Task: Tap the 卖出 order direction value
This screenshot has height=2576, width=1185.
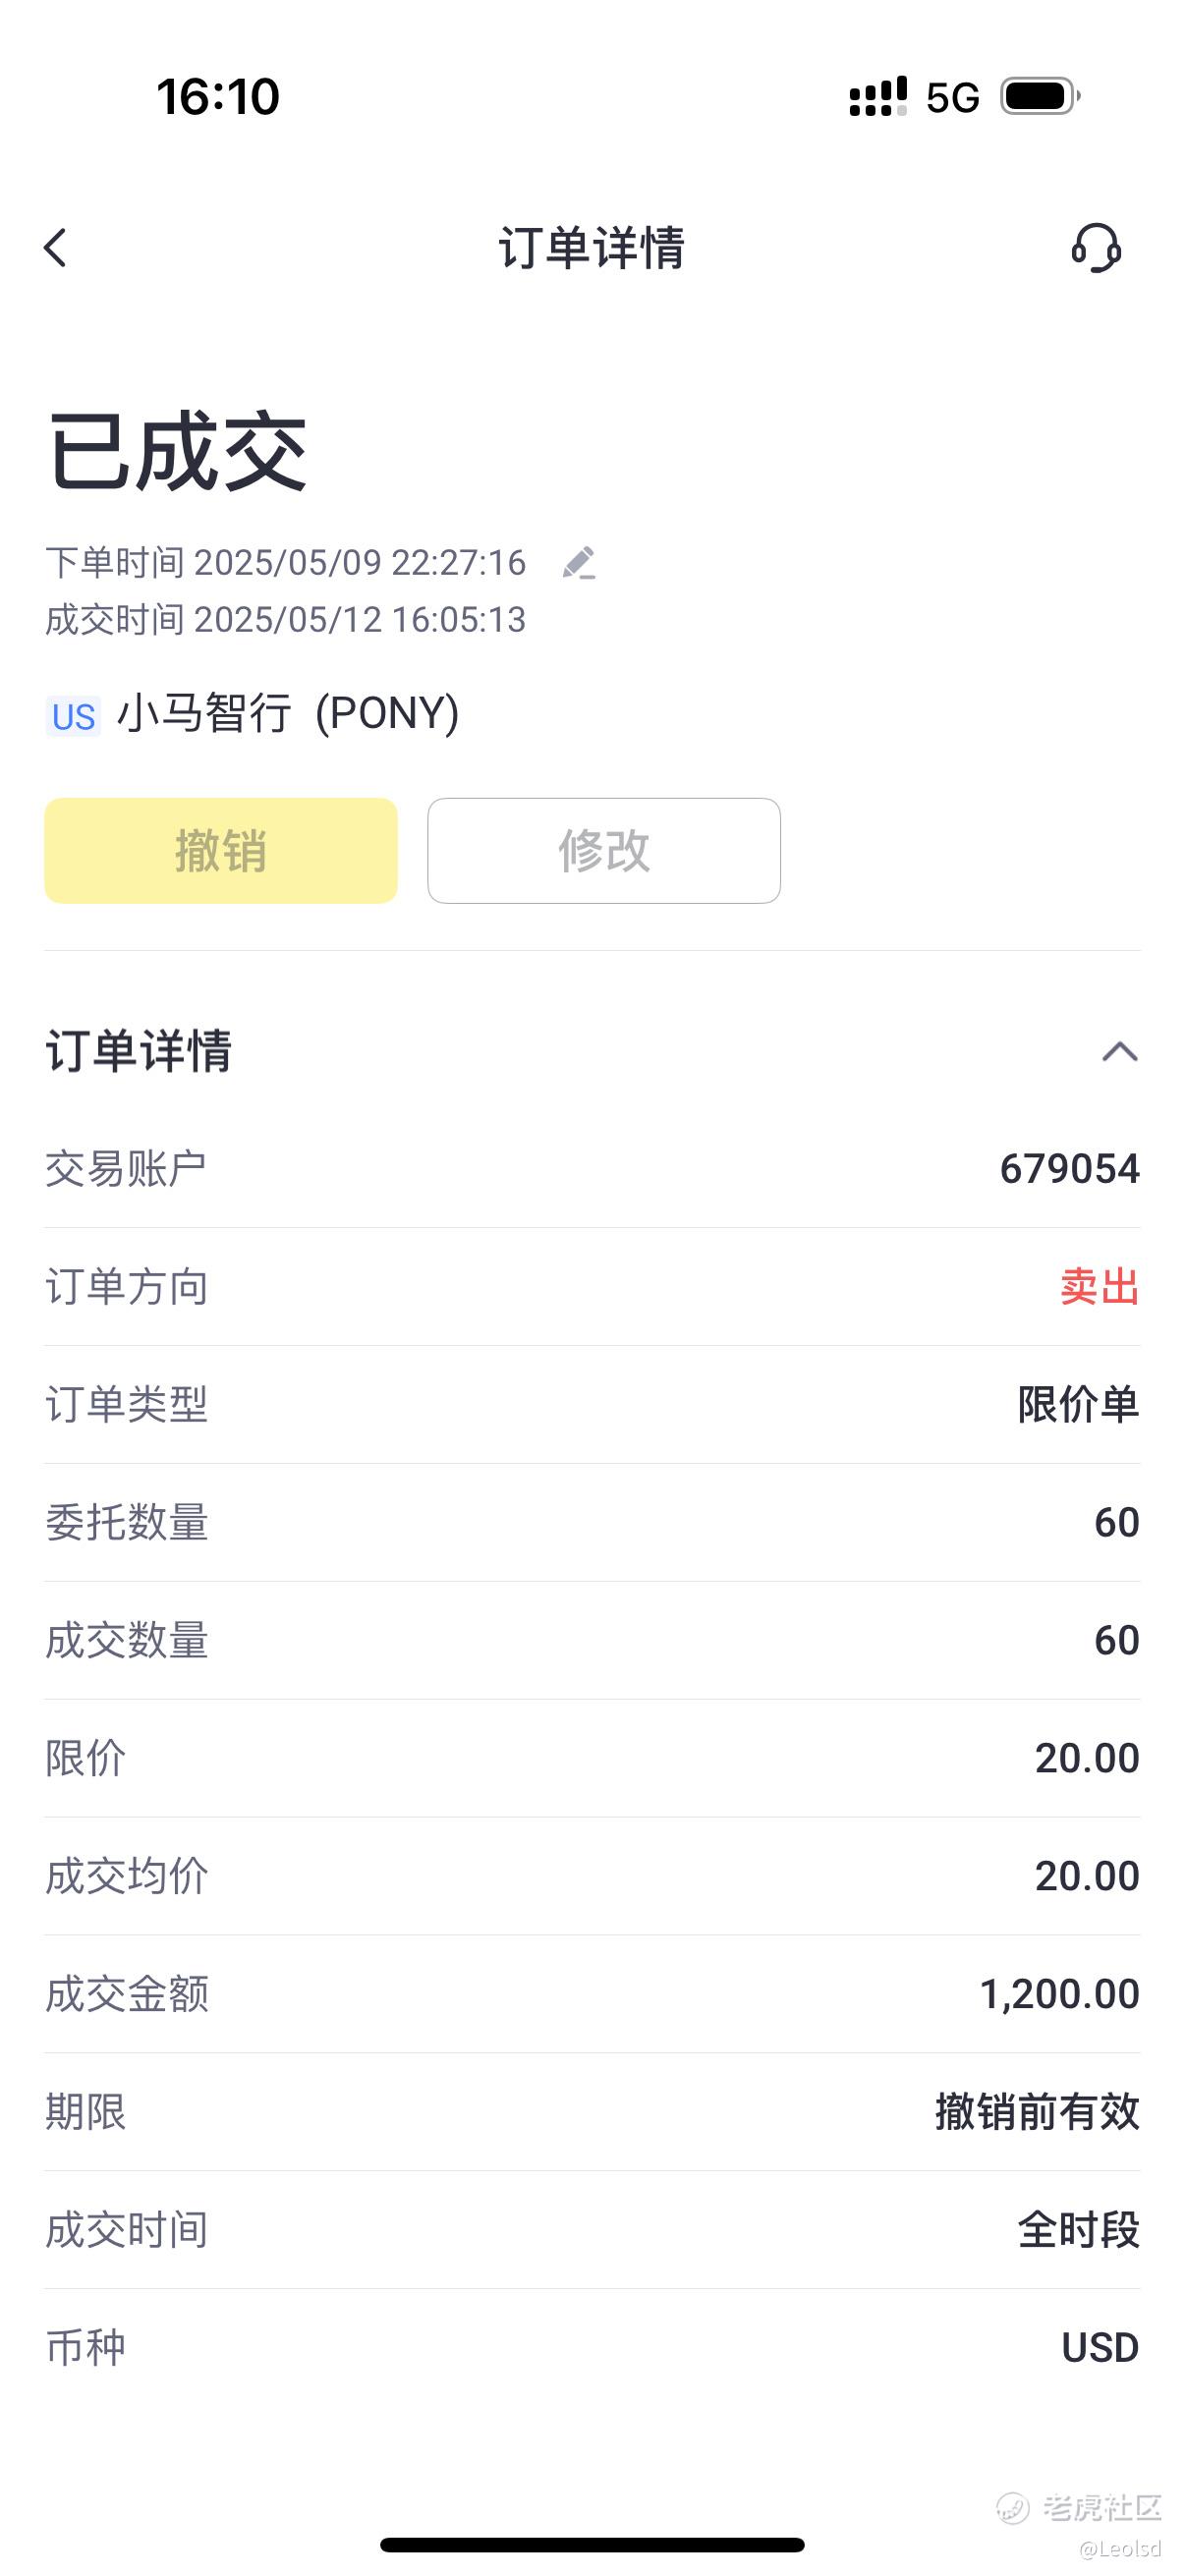Action: click(1099, 1287)
